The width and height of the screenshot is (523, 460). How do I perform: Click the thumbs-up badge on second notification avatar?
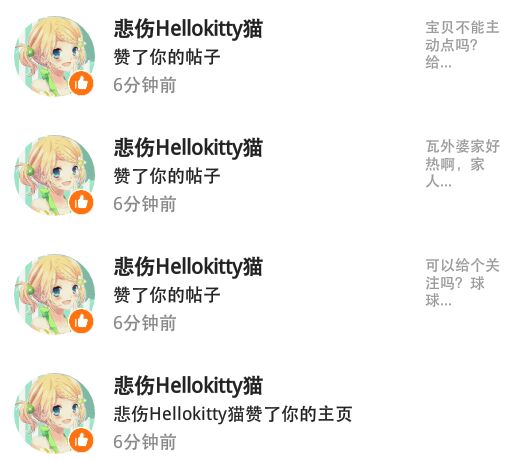coord(81,202)
